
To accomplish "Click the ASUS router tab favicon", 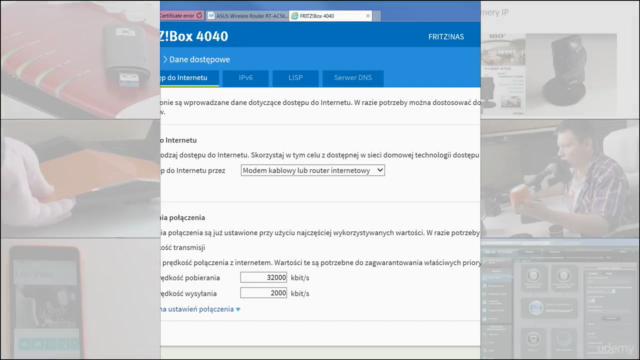I will pos(211,16).
